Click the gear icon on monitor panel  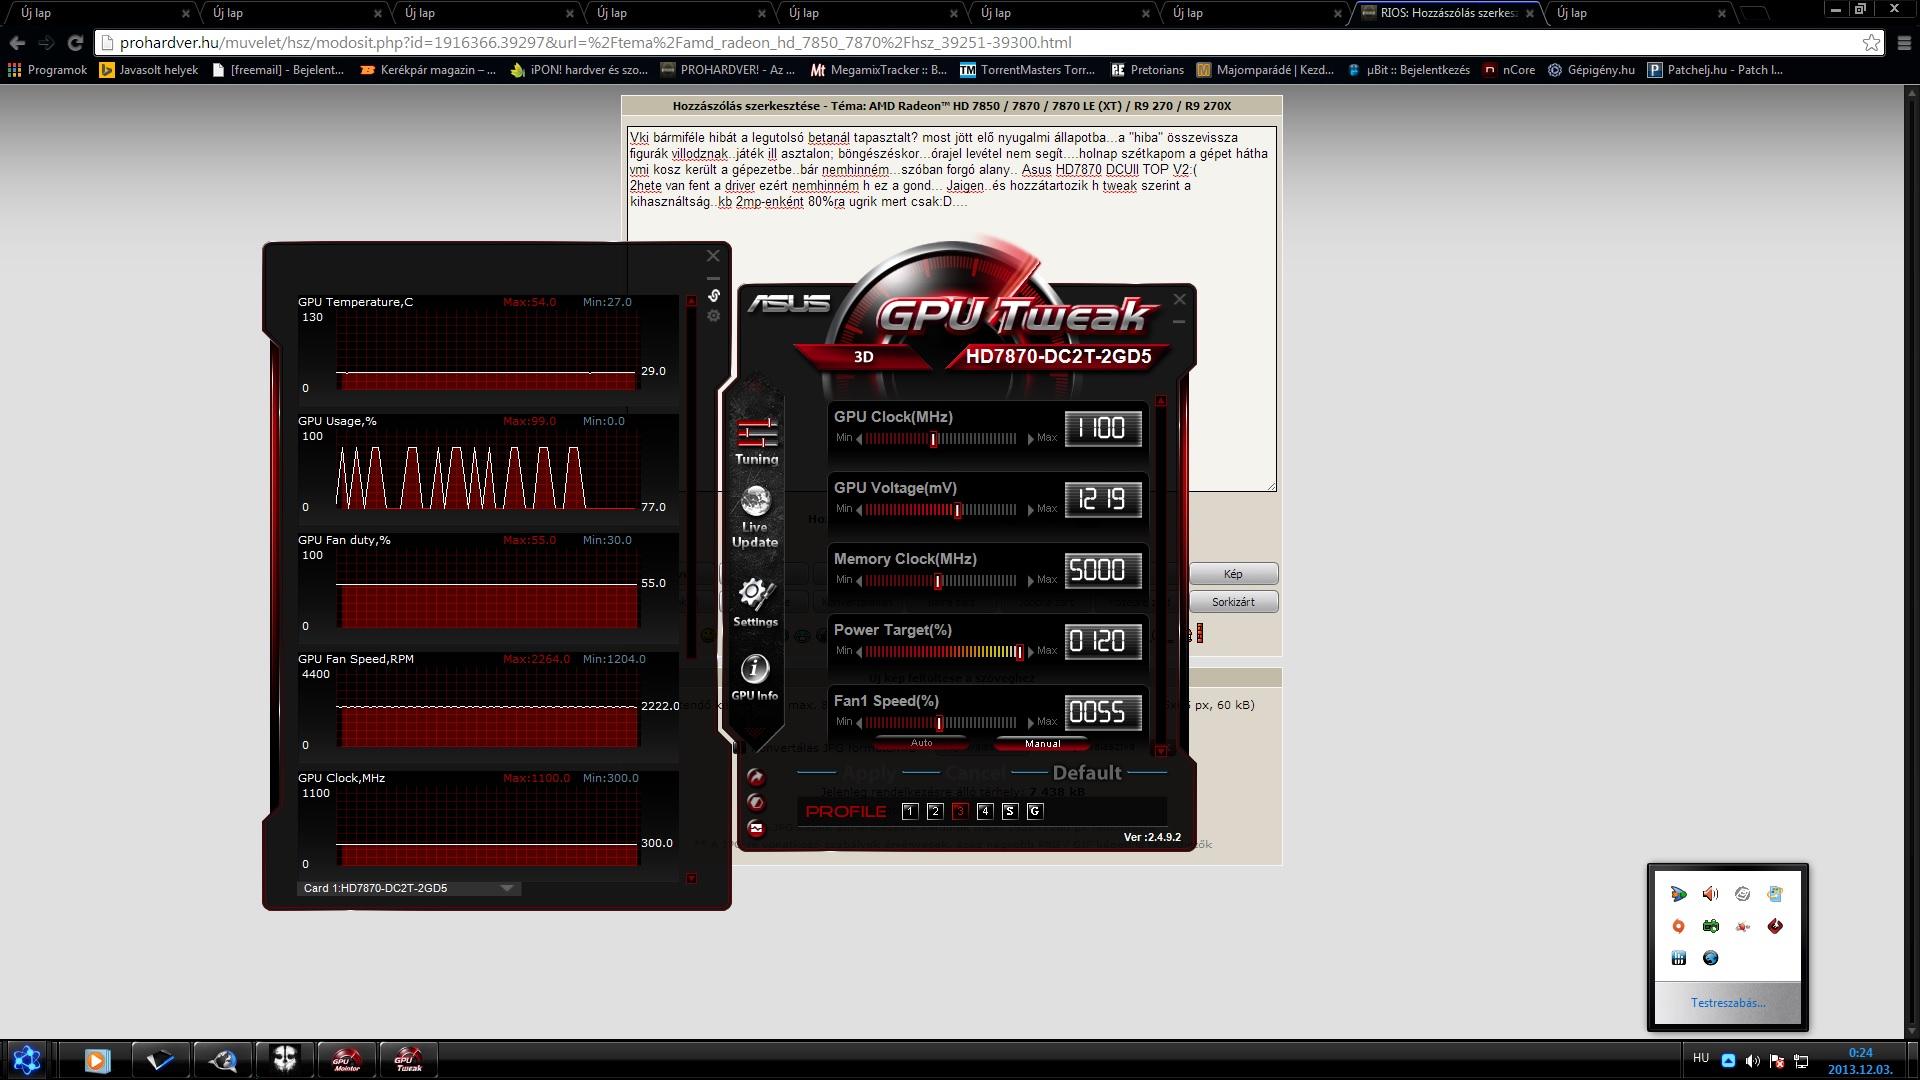coord(713,316)
